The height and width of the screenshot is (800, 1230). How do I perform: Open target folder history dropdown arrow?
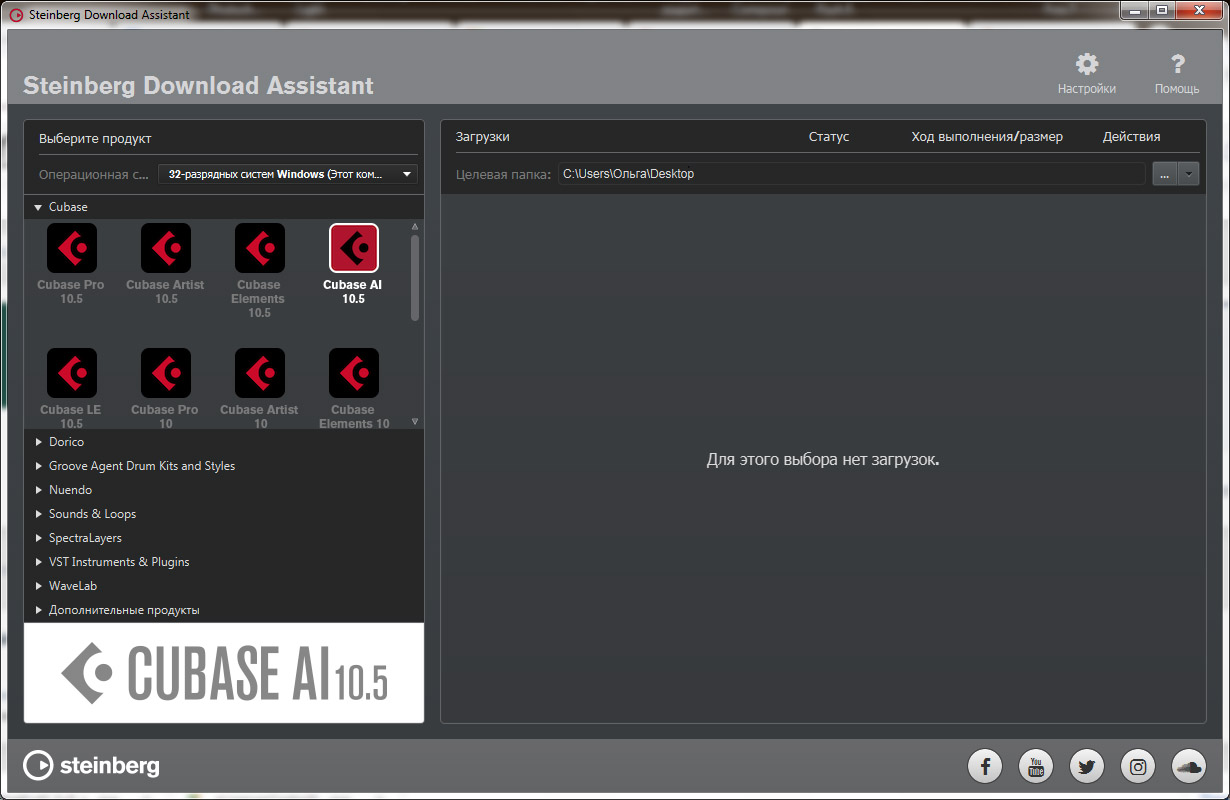[1189, 174]
